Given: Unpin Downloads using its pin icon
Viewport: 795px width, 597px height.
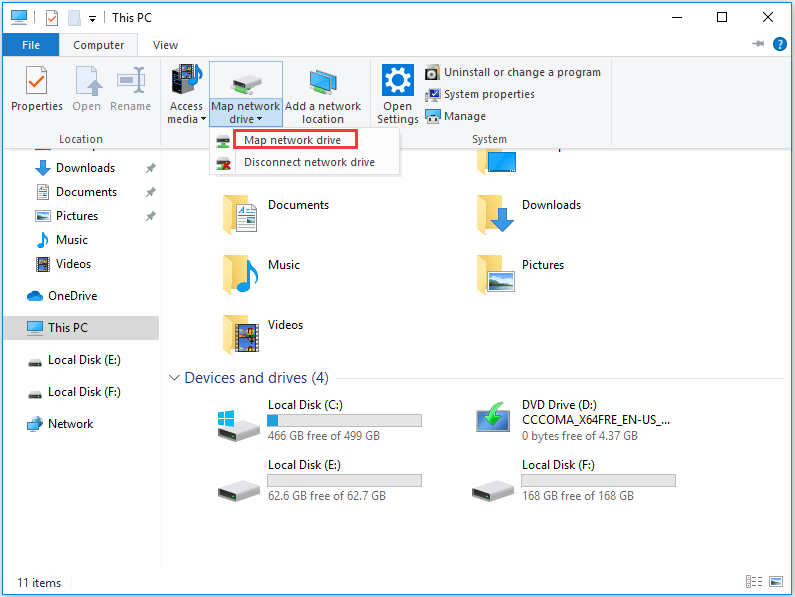Looking at the screenshot, I should (151, 168).
